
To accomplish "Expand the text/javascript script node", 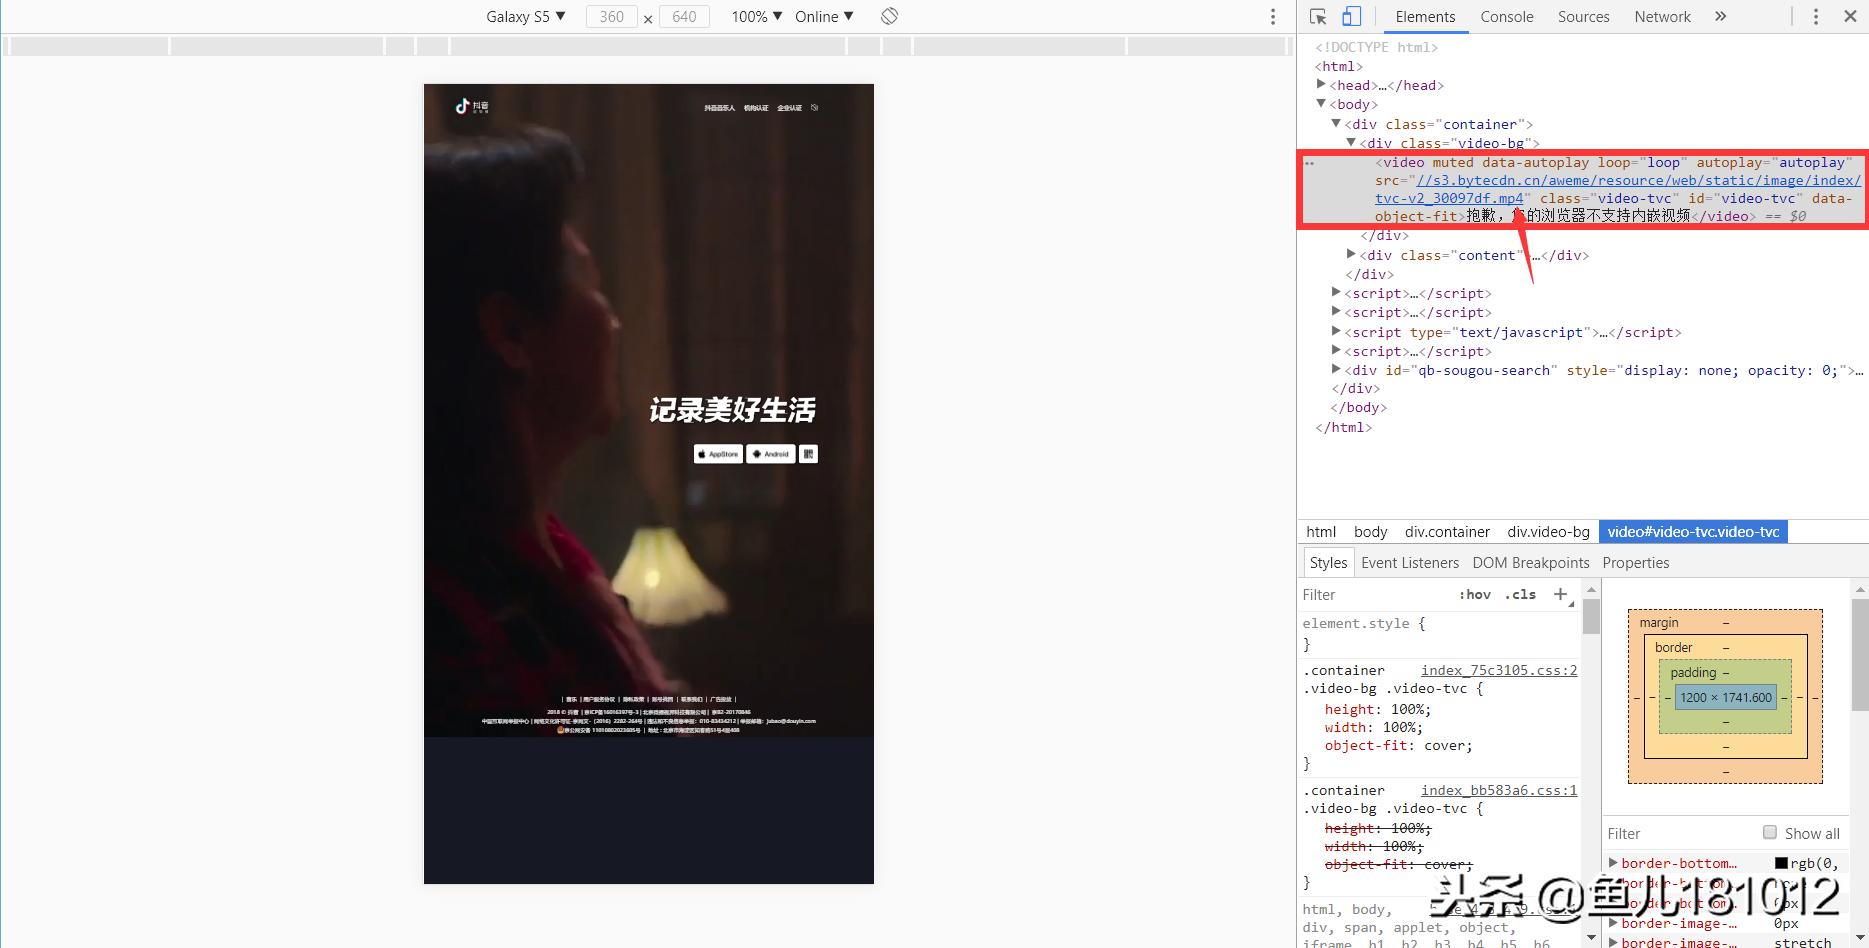I will pyautogui.click(x=1336, y=332).
